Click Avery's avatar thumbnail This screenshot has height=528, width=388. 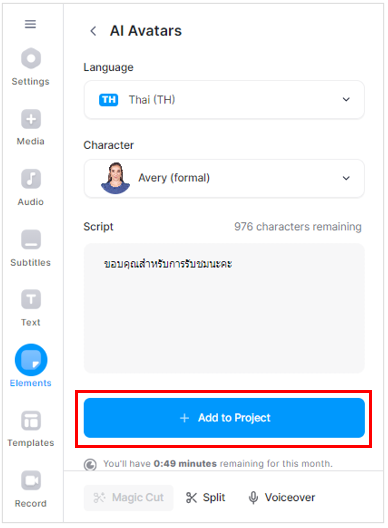(x=115, y=178)
